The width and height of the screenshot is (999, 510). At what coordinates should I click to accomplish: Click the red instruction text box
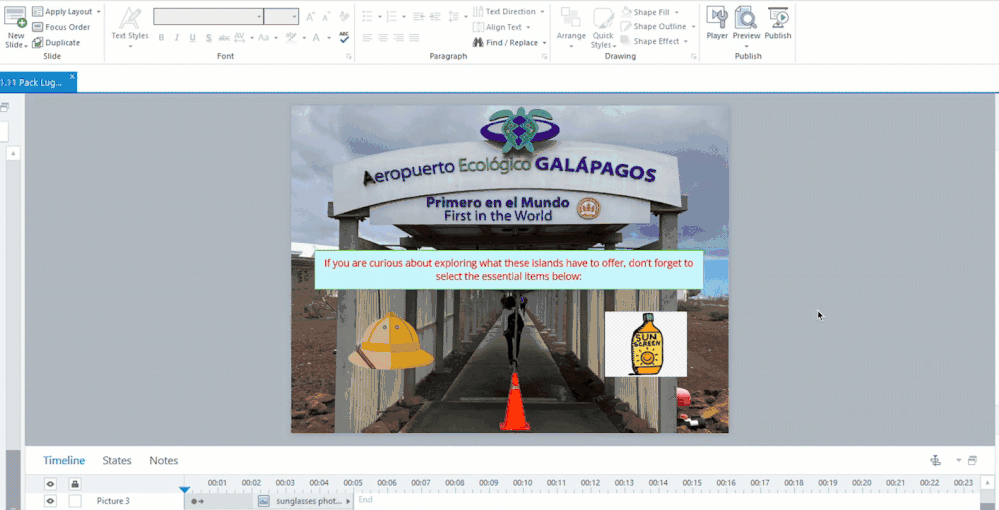pos(508,270)
